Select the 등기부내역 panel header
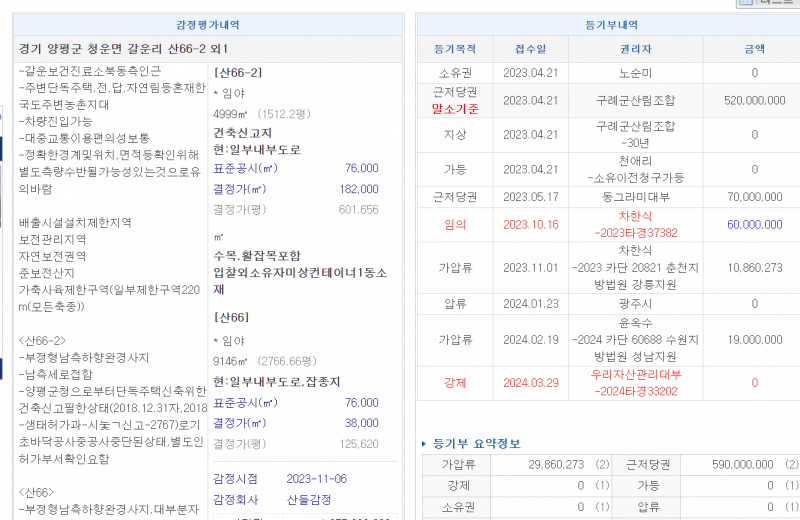Screen dimensions: 800x520 coord(609,24)
